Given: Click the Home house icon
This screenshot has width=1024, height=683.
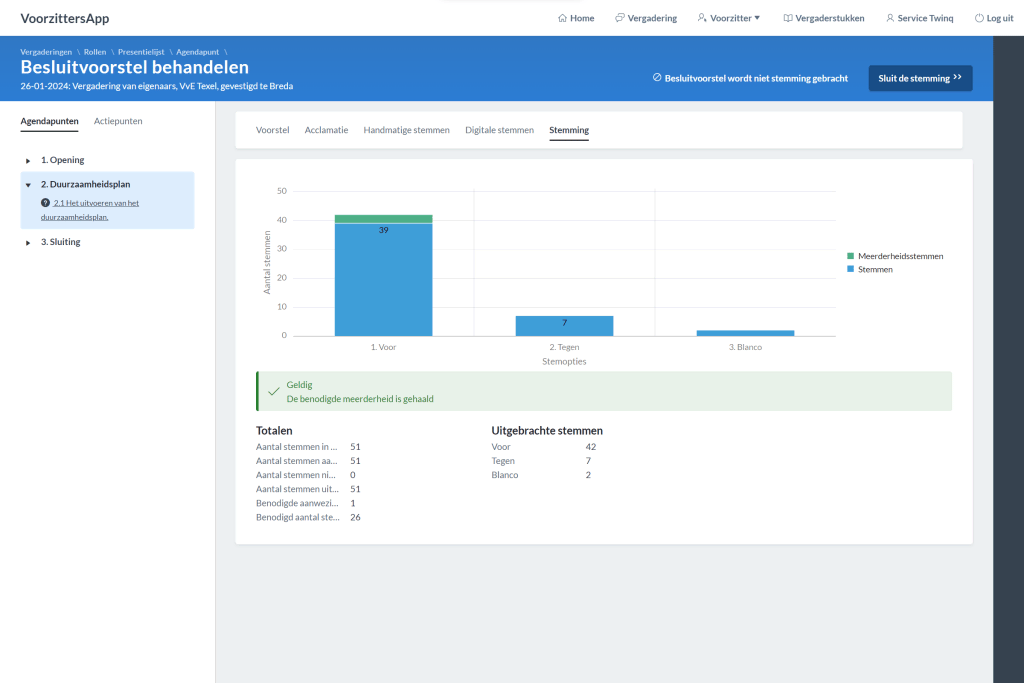Looking at the screenshot, I should 563,18.
